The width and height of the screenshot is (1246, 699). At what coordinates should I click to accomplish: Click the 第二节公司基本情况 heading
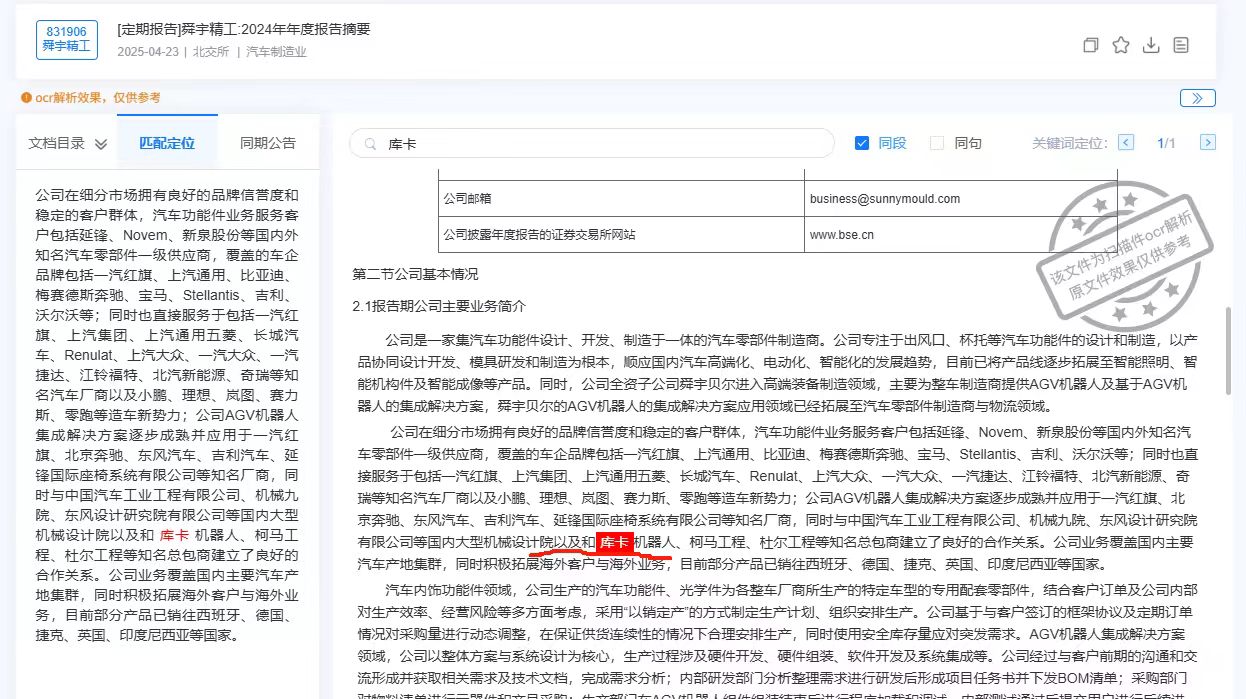click(416, 274)
